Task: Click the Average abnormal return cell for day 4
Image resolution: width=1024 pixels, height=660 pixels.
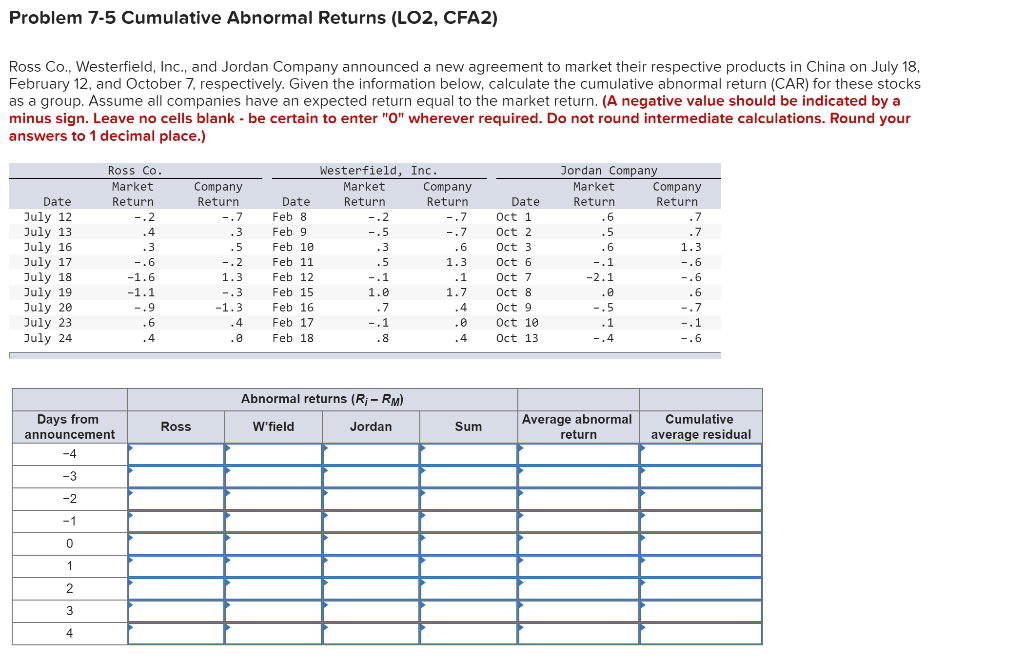Action: [x=577, y=633]
